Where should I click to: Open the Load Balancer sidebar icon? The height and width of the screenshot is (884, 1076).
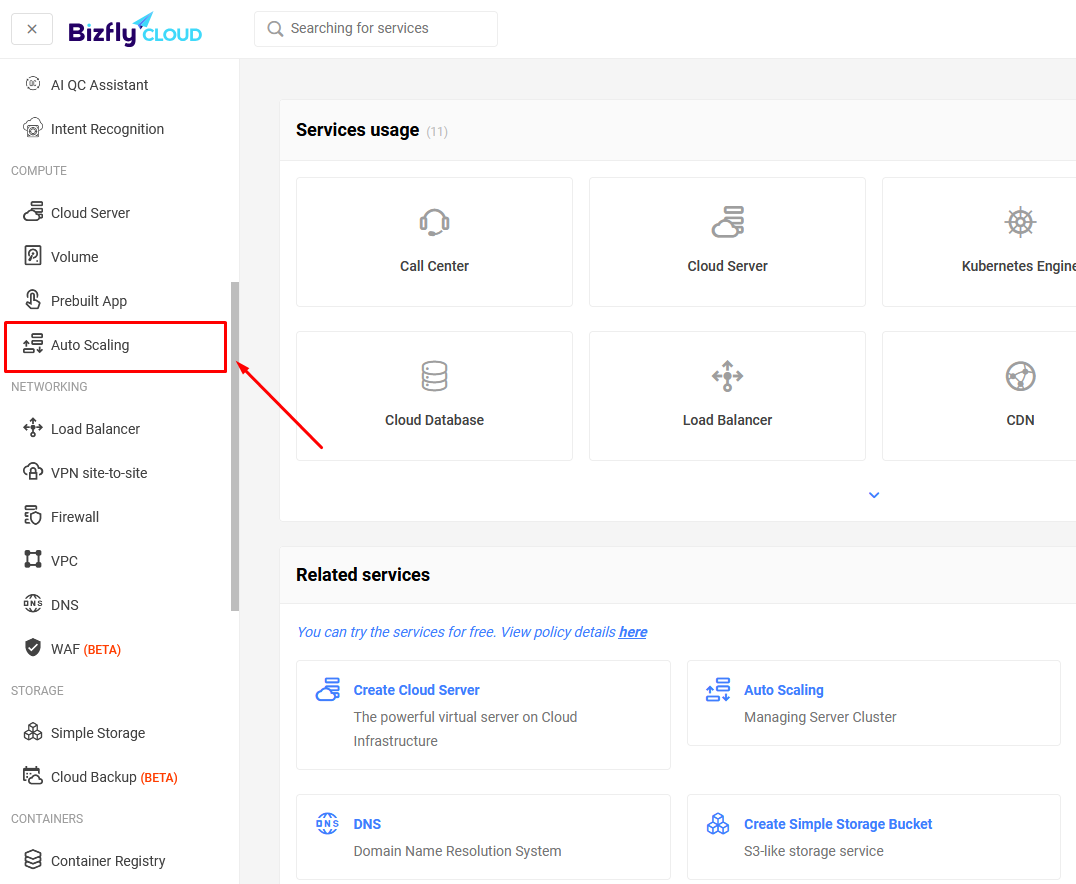tap(33, 428)
